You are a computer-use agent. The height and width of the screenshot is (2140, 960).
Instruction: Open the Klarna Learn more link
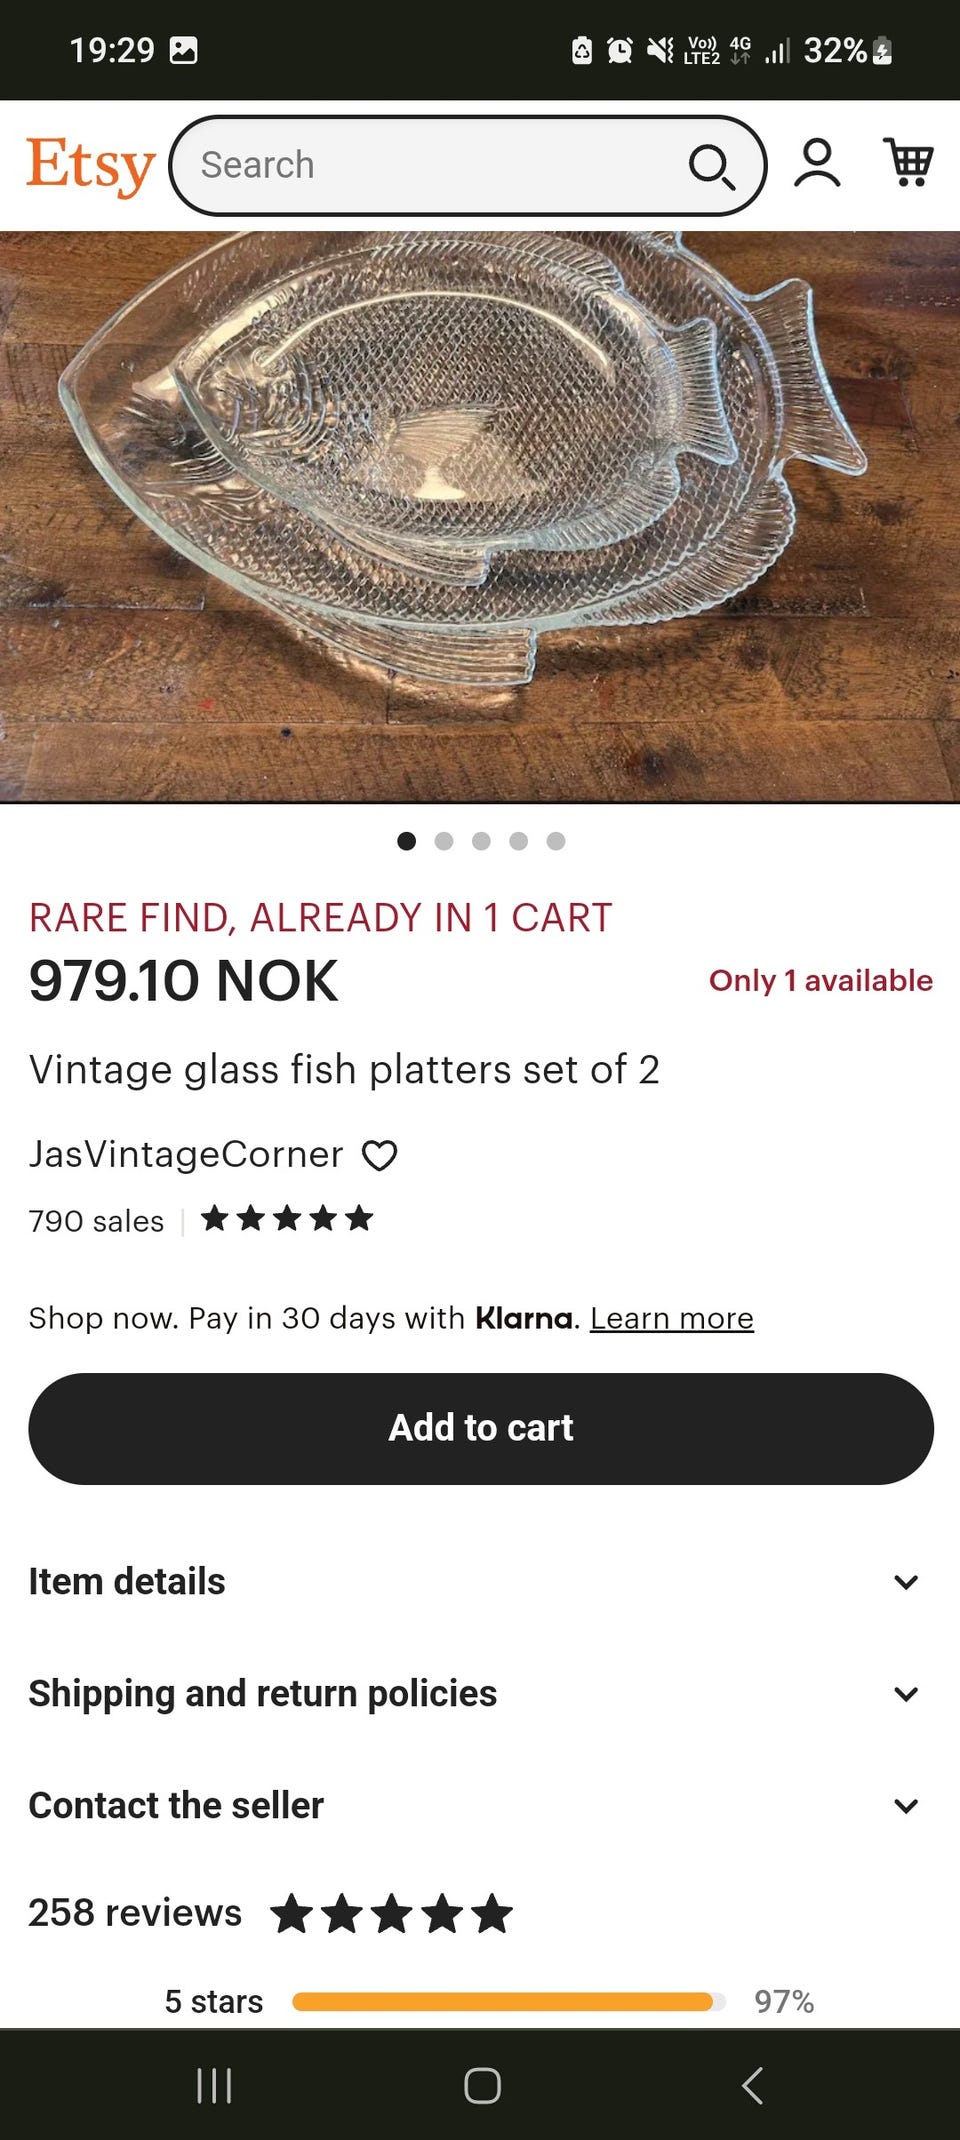pos(671,1318)
